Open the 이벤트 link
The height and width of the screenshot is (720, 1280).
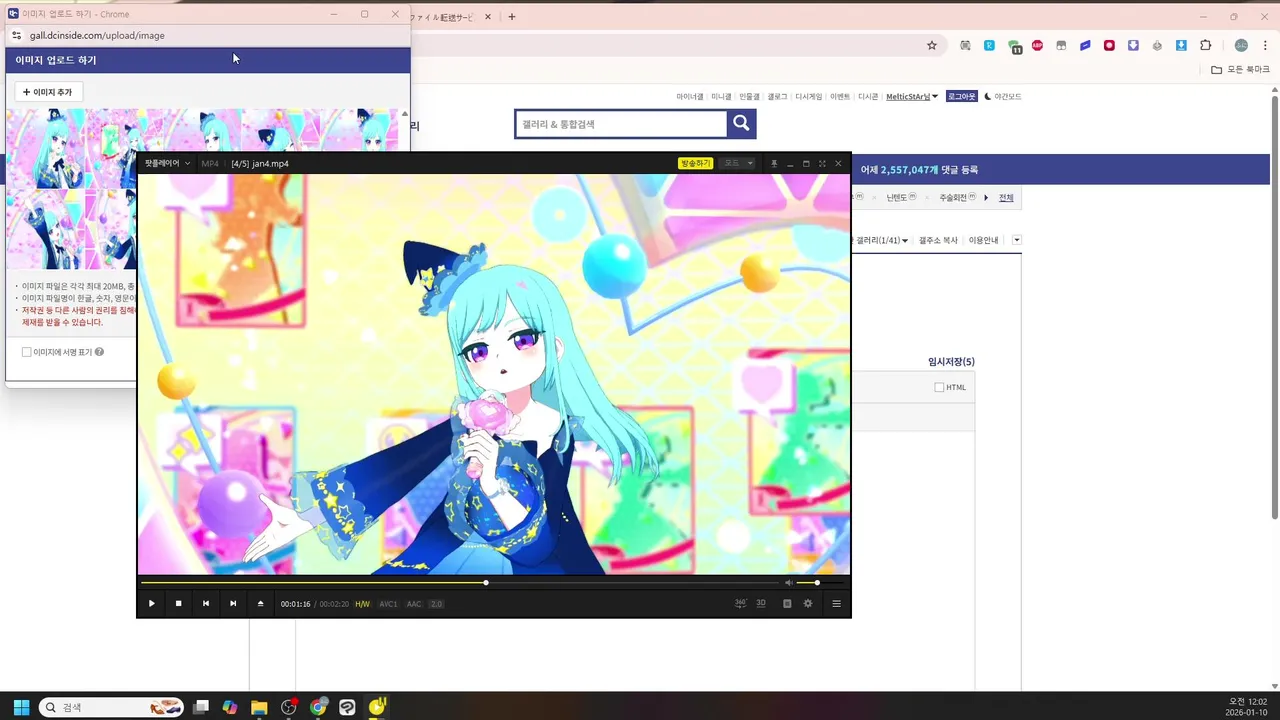840,97
